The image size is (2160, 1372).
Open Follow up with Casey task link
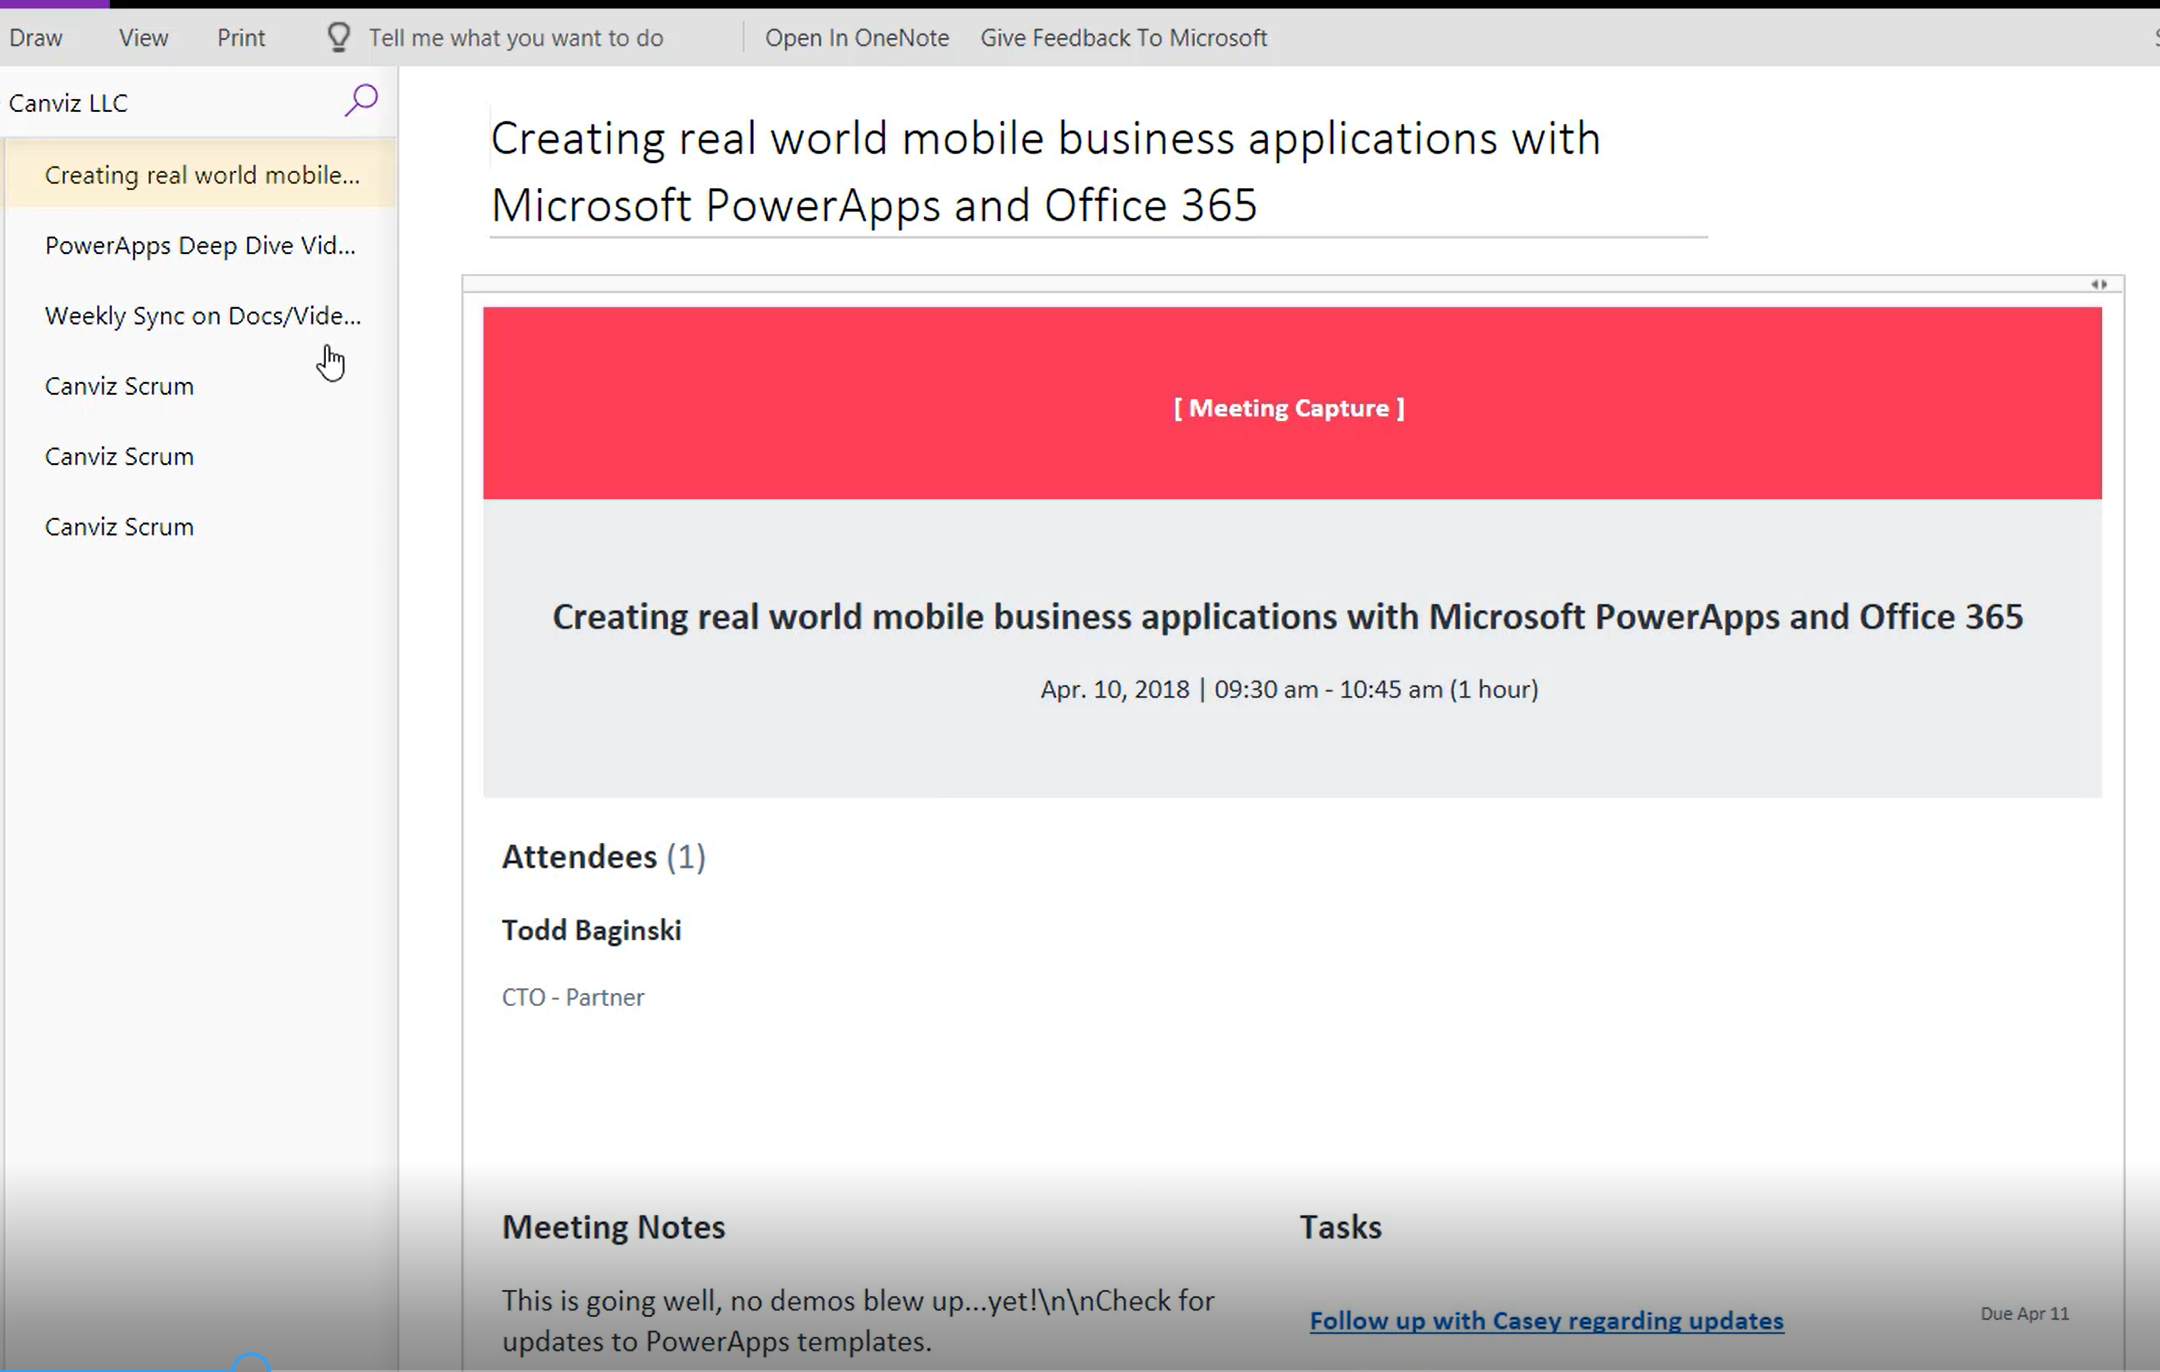coord(1546,1321)
